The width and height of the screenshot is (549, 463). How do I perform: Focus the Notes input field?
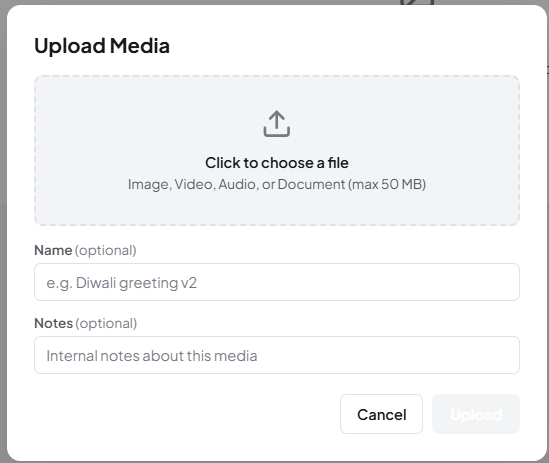(x=277, y=355)
